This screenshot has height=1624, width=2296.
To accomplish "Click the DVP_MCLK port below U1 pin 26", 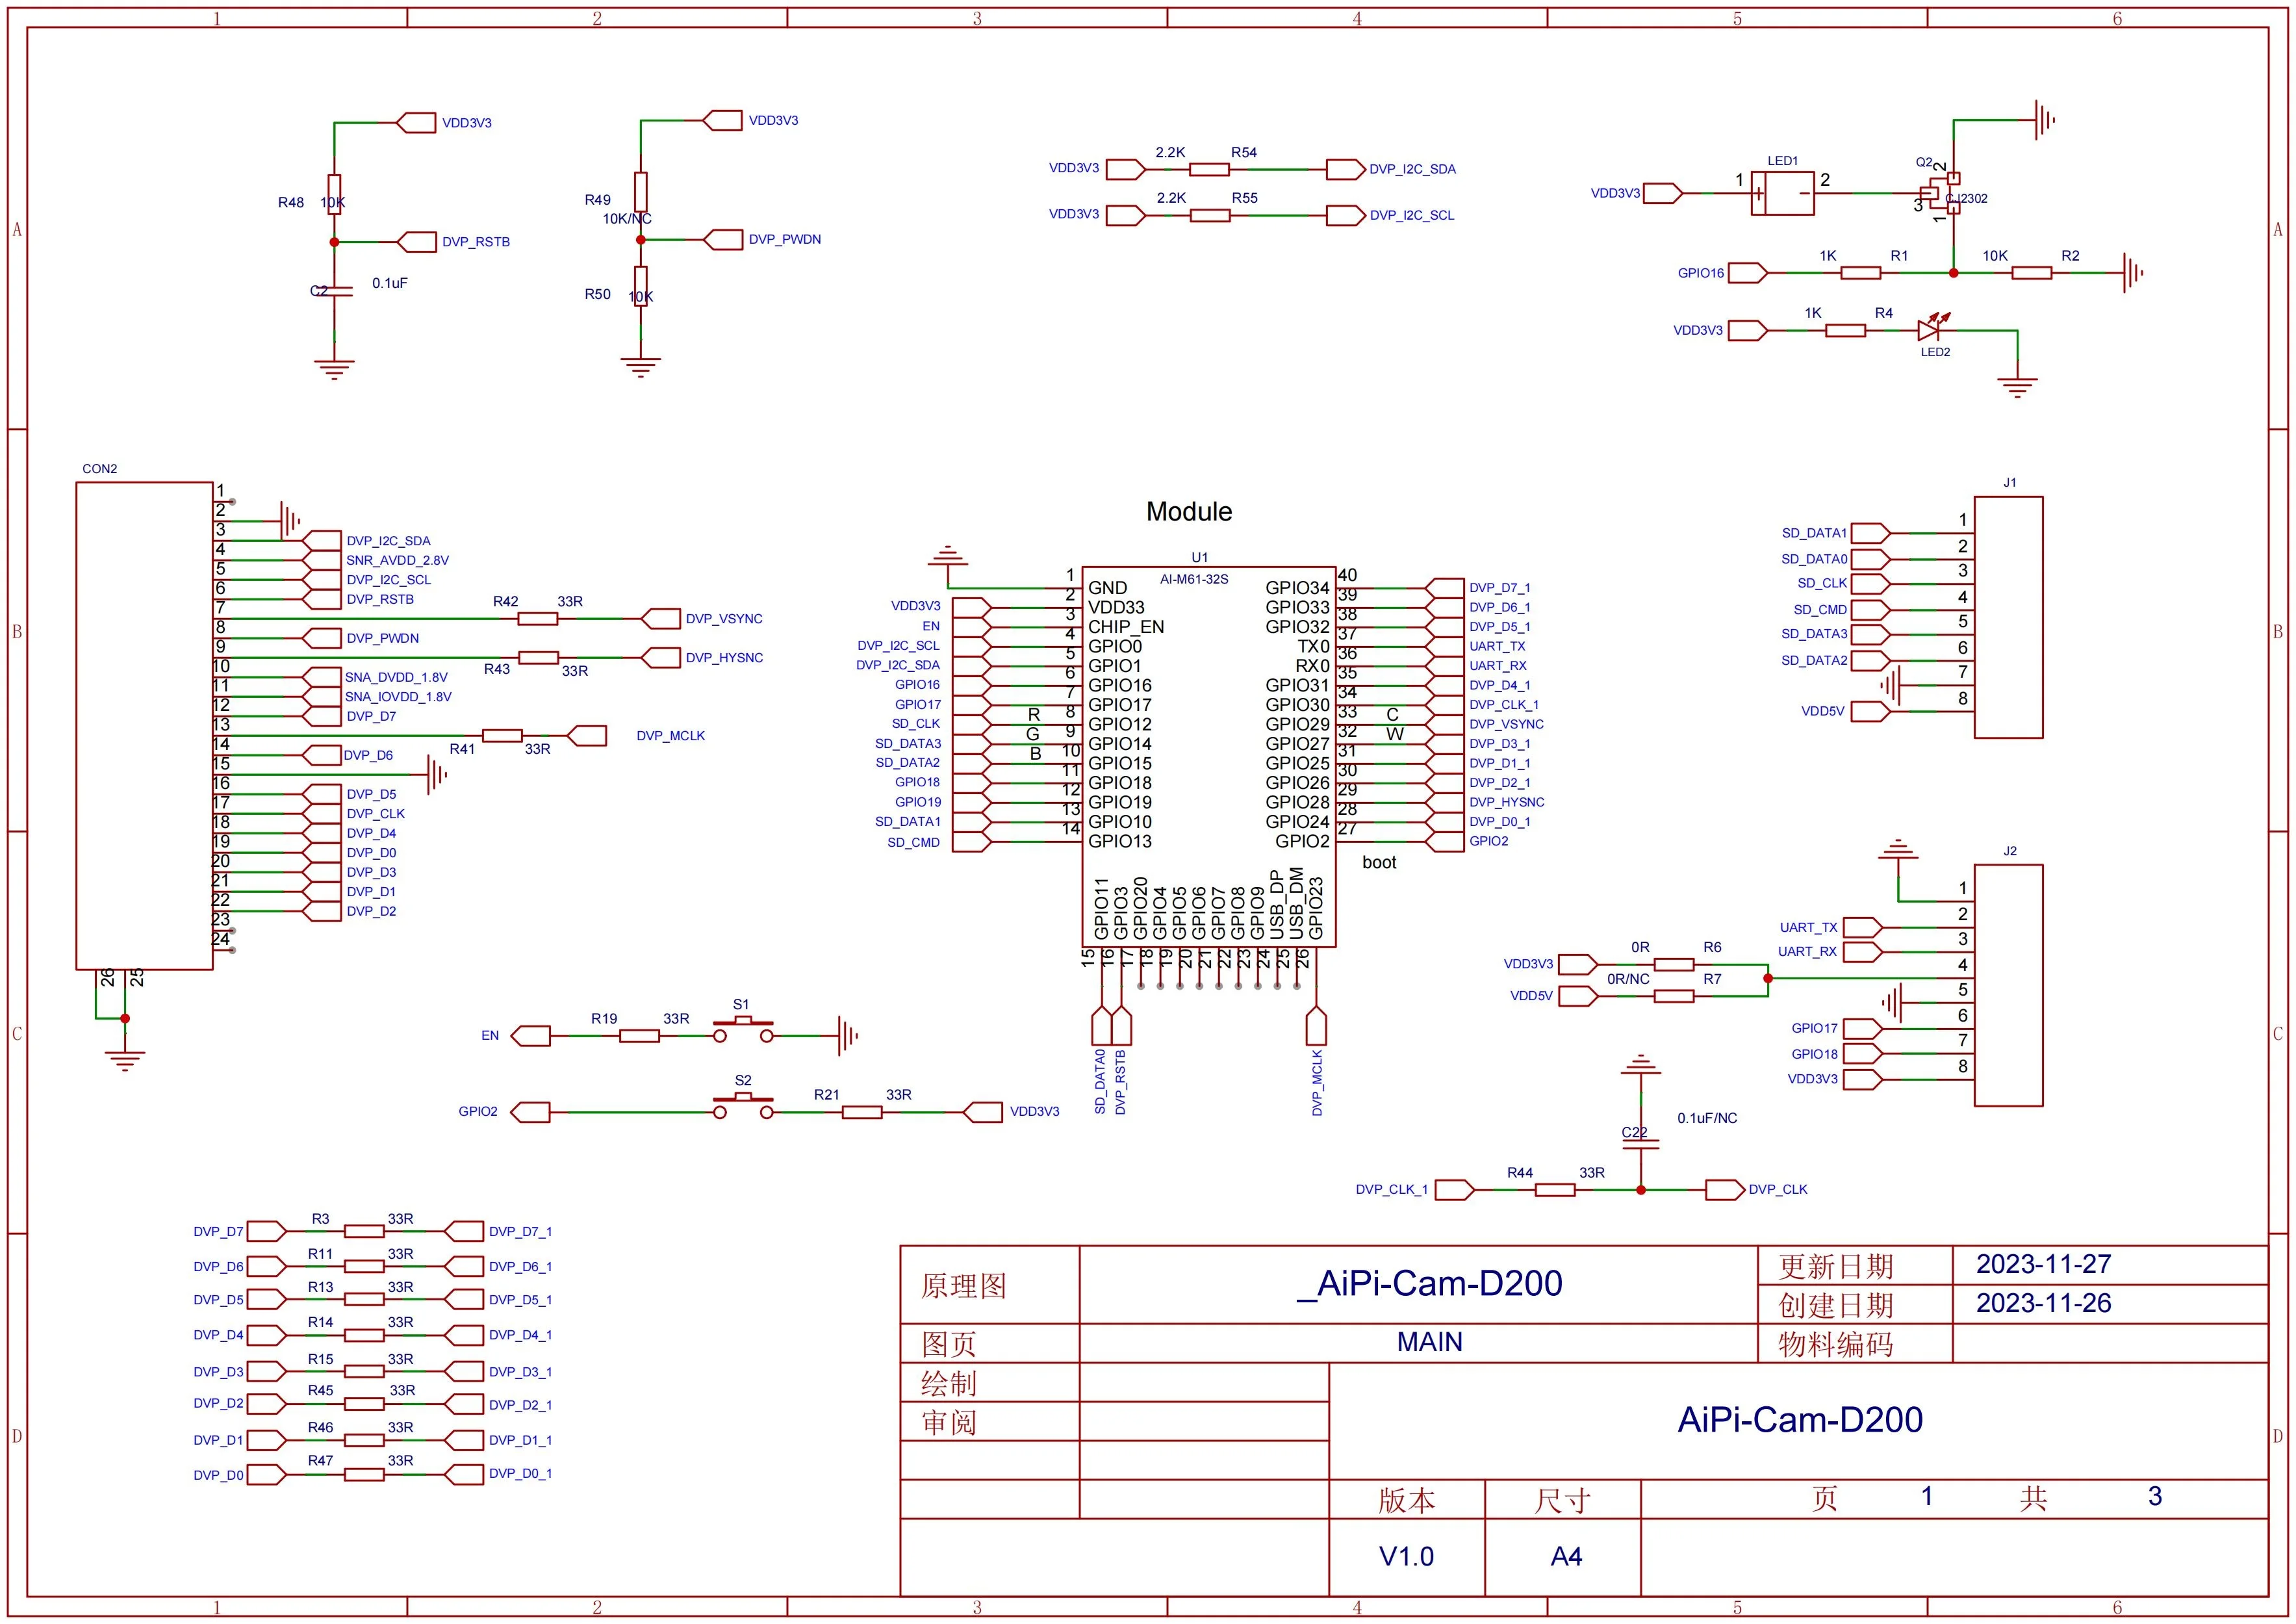I will point(1316,1027).
